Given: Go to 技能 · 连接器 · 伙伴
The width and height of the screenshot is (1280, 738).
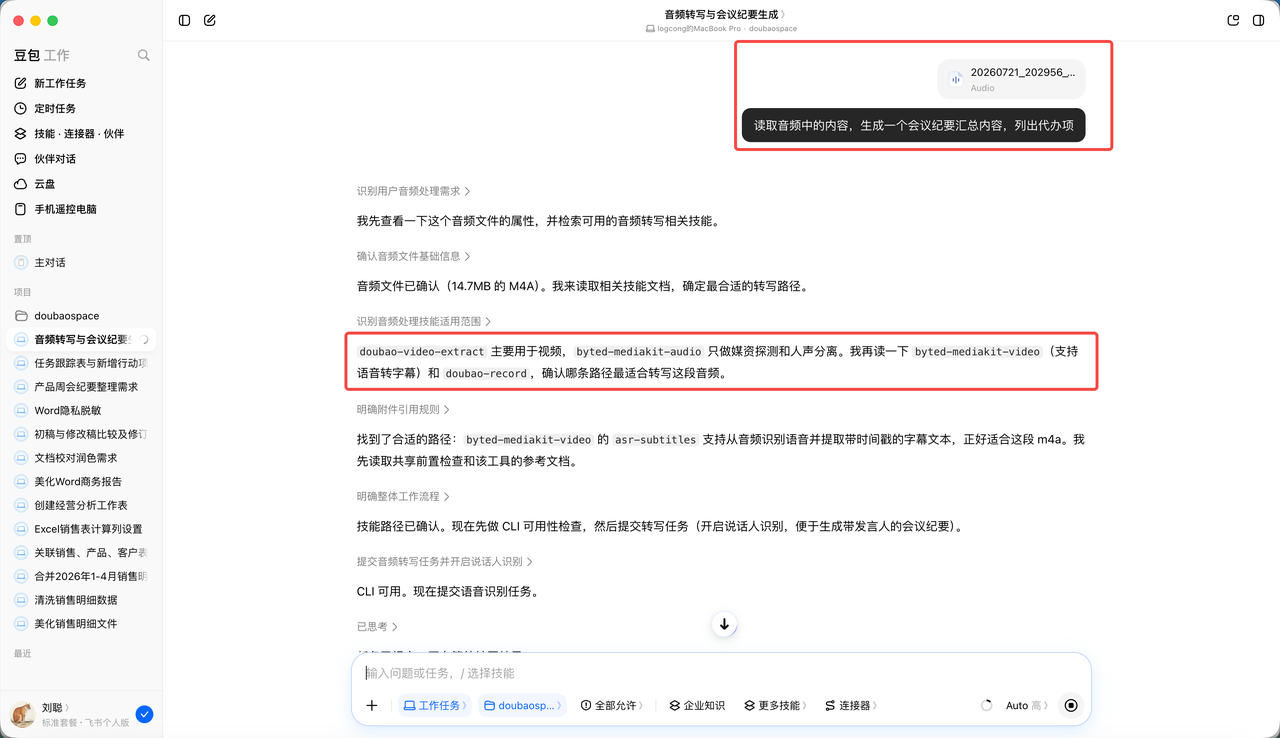Looking at the screenshot, I should (81, 133).
